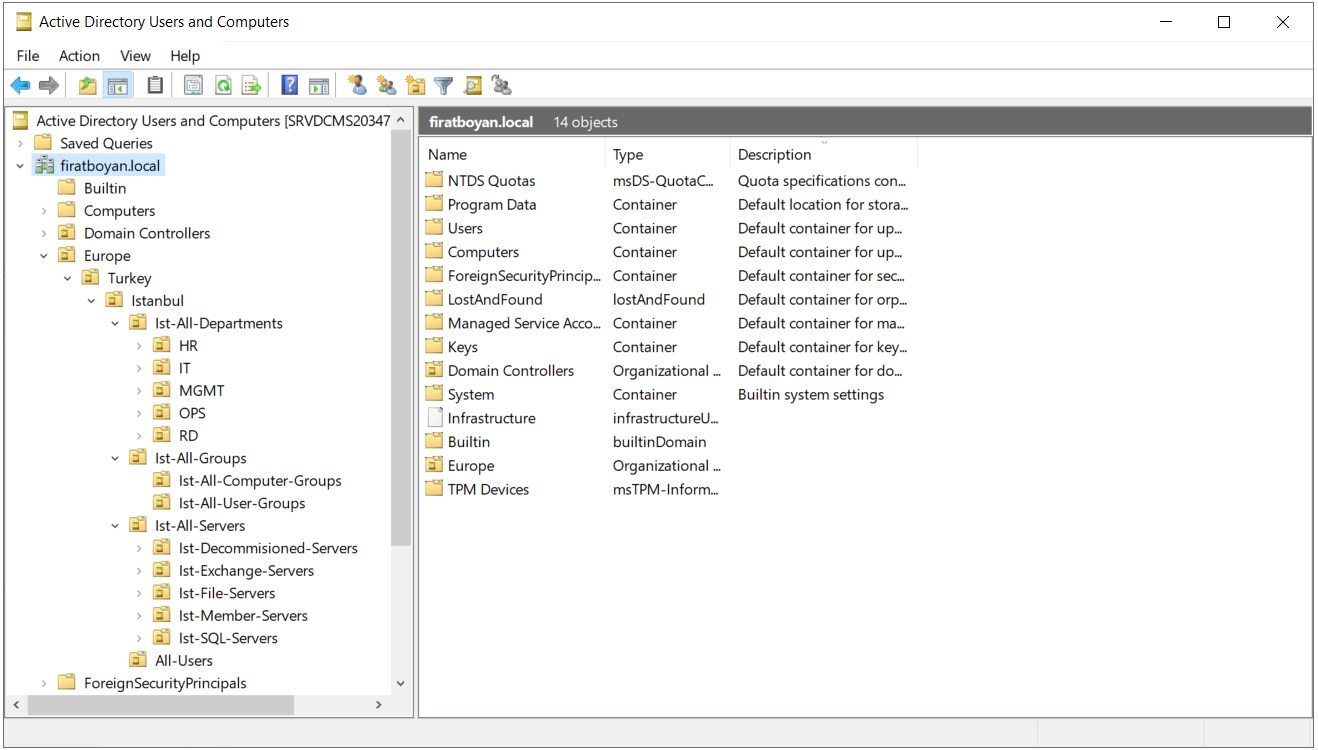This screenshot has height=750, width=1318.
Task: Select Ist-All-User-Groups in tree
Action: point(242,504)
